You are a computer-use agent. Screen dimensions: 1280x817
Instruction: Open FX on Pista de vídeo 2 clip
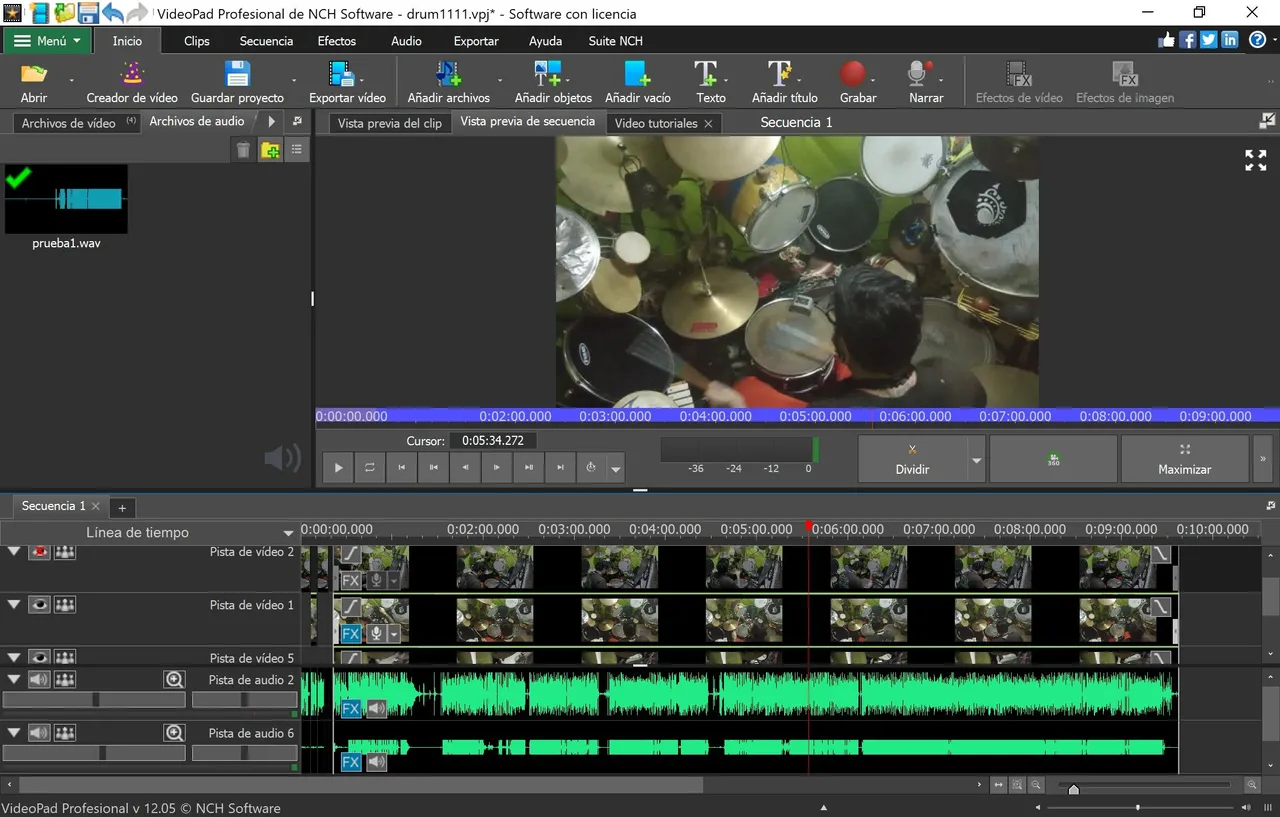click(351, 580)
